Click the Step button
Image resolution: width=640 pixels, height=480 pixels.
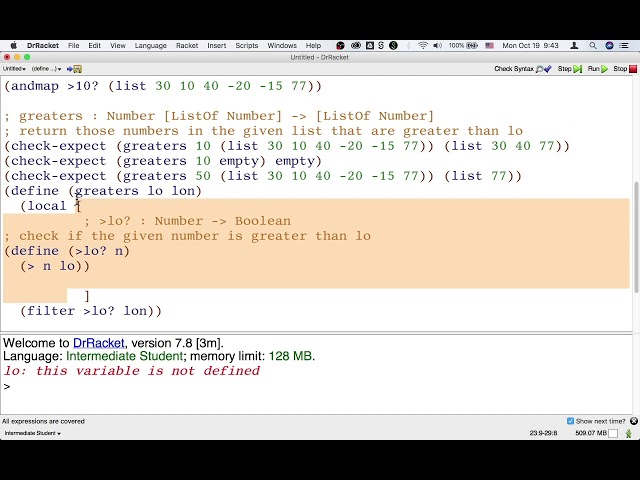[x=569, y=69]
